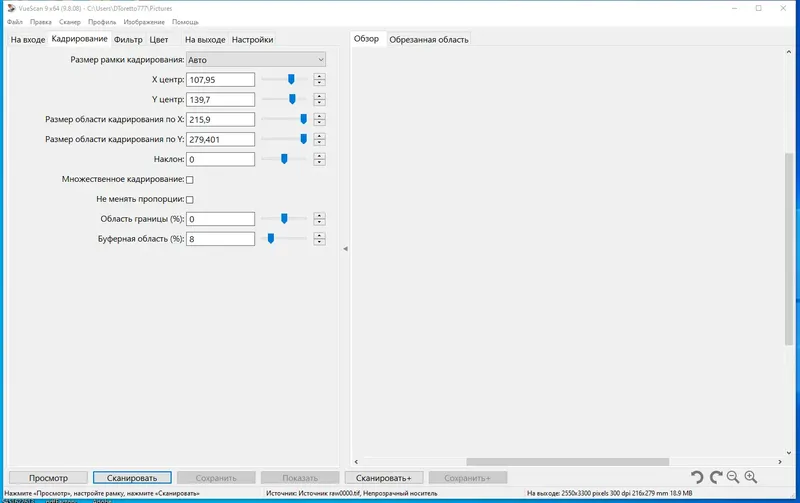The height and width of the screenshot is (503, 800).
Task: Click the crop size X spinner stepper
Action: coord(319,119)
